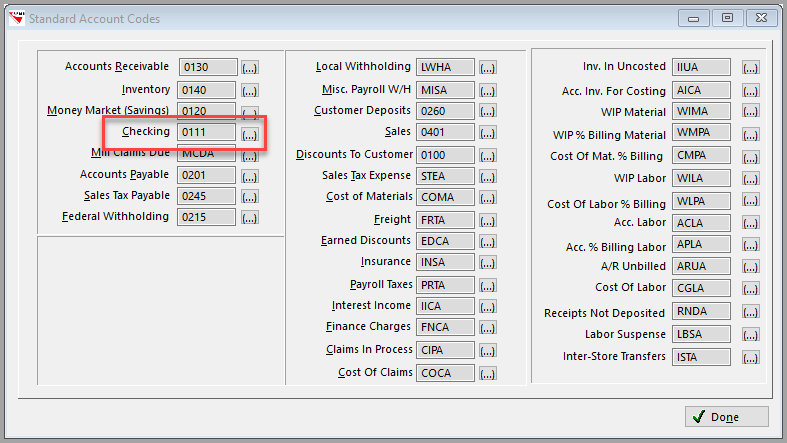Open lookup for Freight account

click(x=487, y=221)
